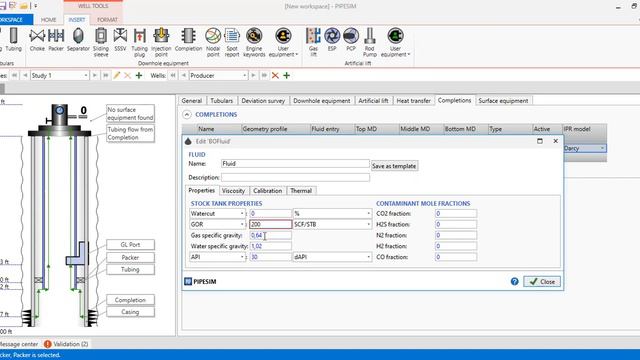This screenshot has height=360, width=640.
Task: Insert a Spot report
Action: (x=232, y=42)
